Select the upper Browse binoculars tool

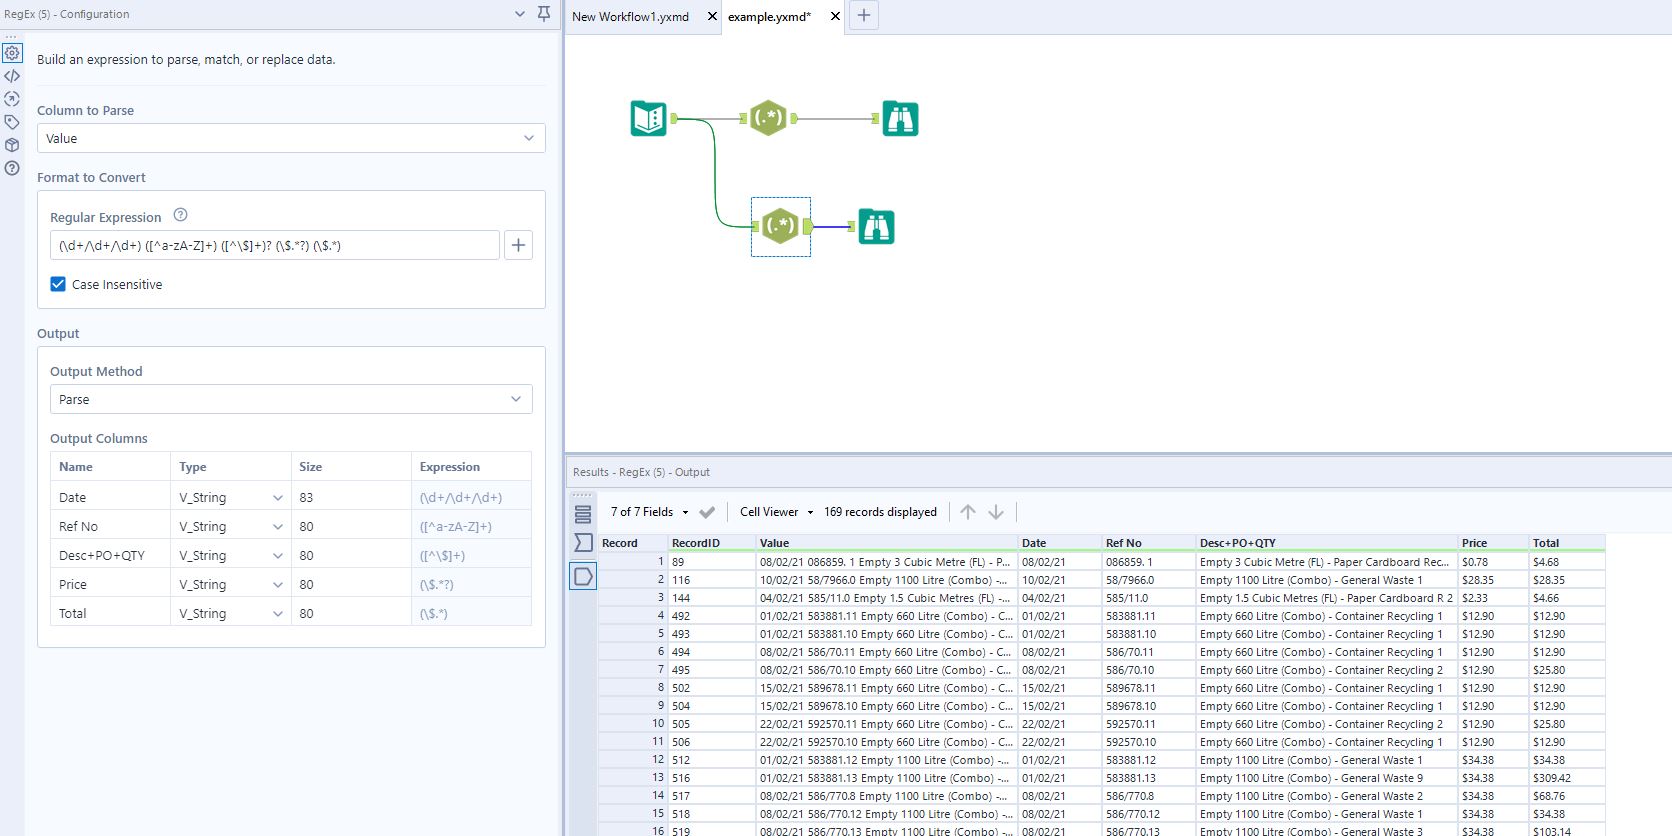900,119
